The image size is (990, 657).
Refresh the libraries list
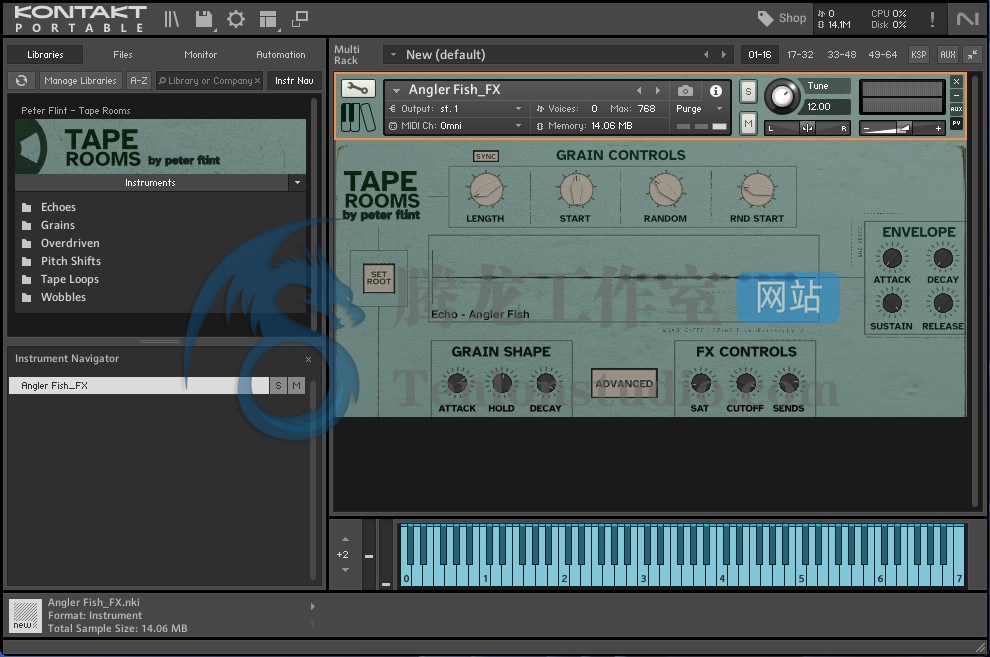point(21,80)
